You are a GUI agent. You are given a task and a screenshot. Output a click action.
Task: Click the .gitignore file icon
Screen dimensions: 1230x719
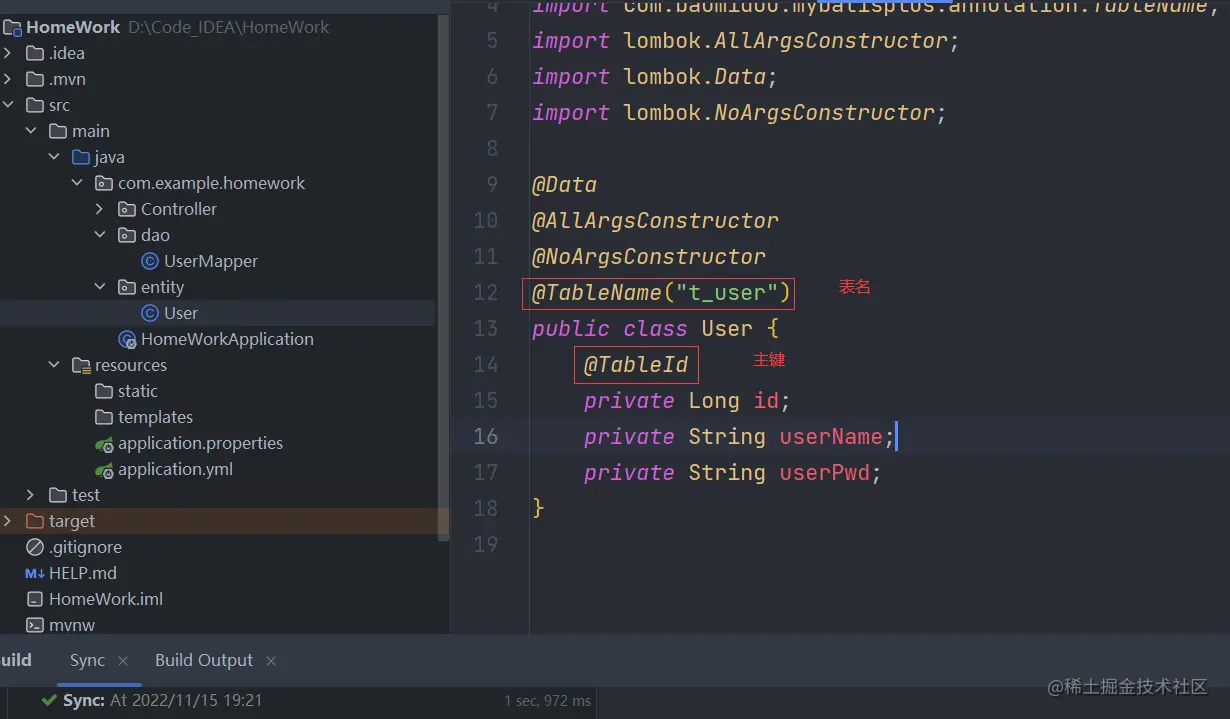pos(35,547)
